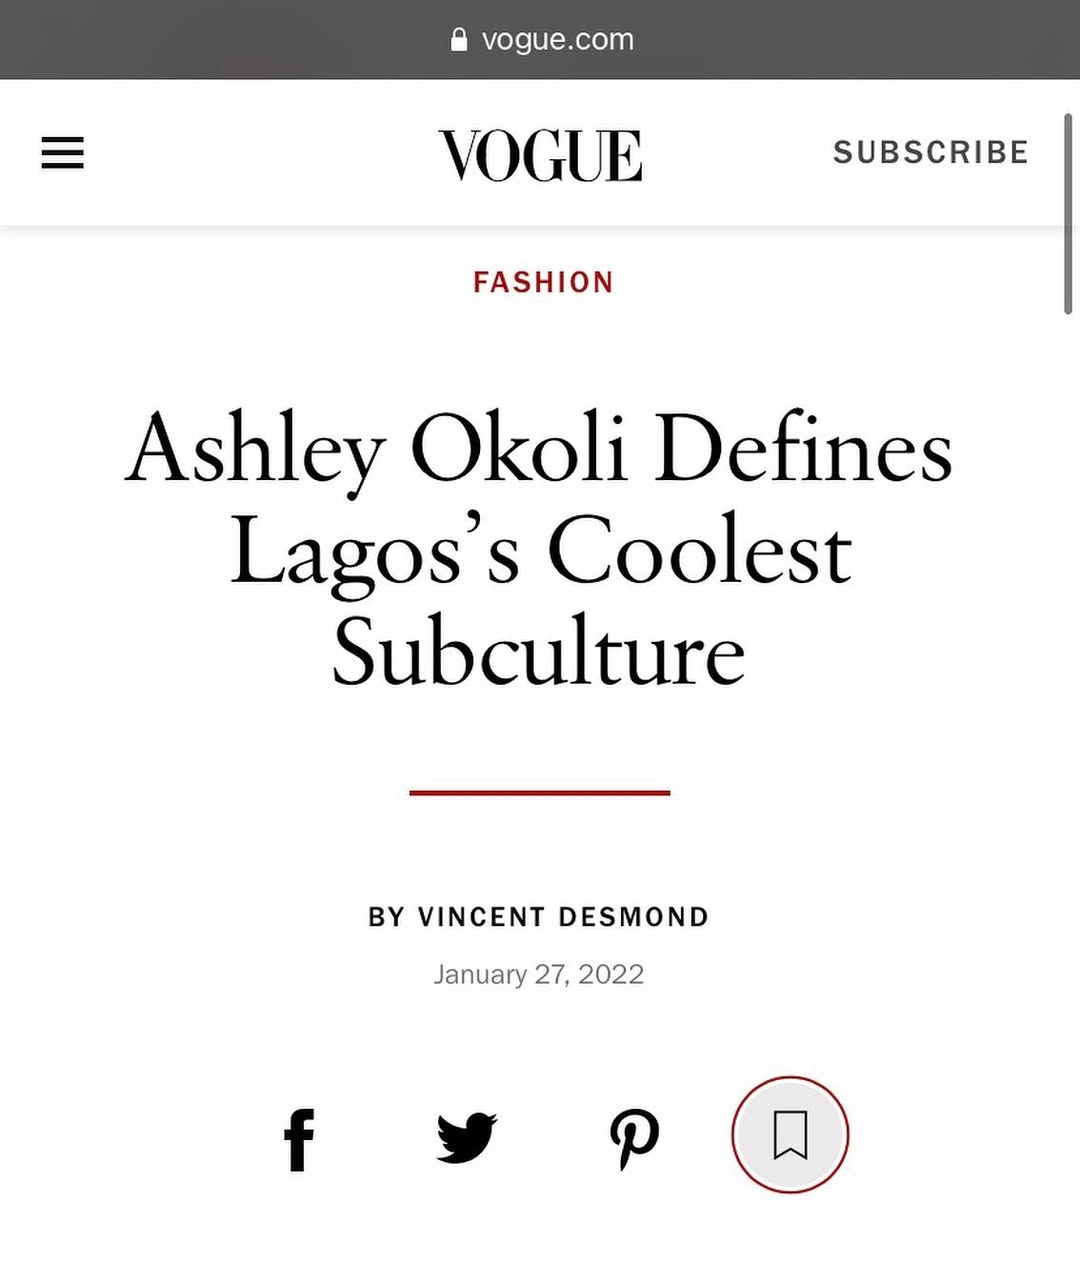The image size is (1080, 1264).
Task: Click empty dark area of address bar
Action: click(200, 40)
